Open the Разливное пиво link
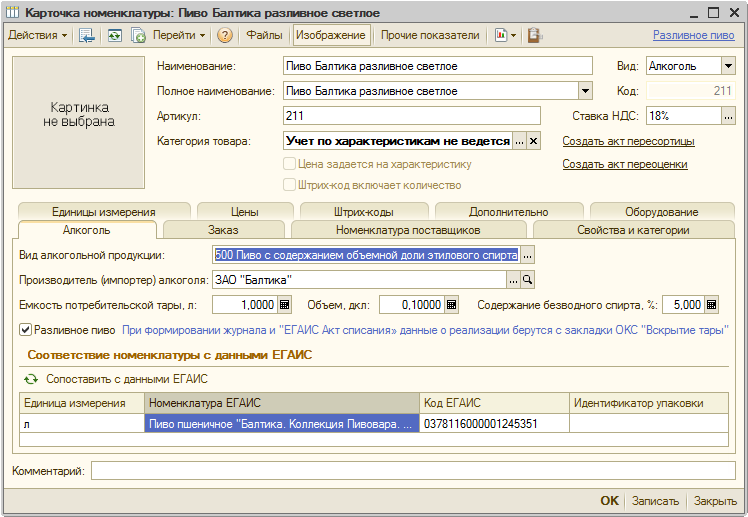 [694, 35]
